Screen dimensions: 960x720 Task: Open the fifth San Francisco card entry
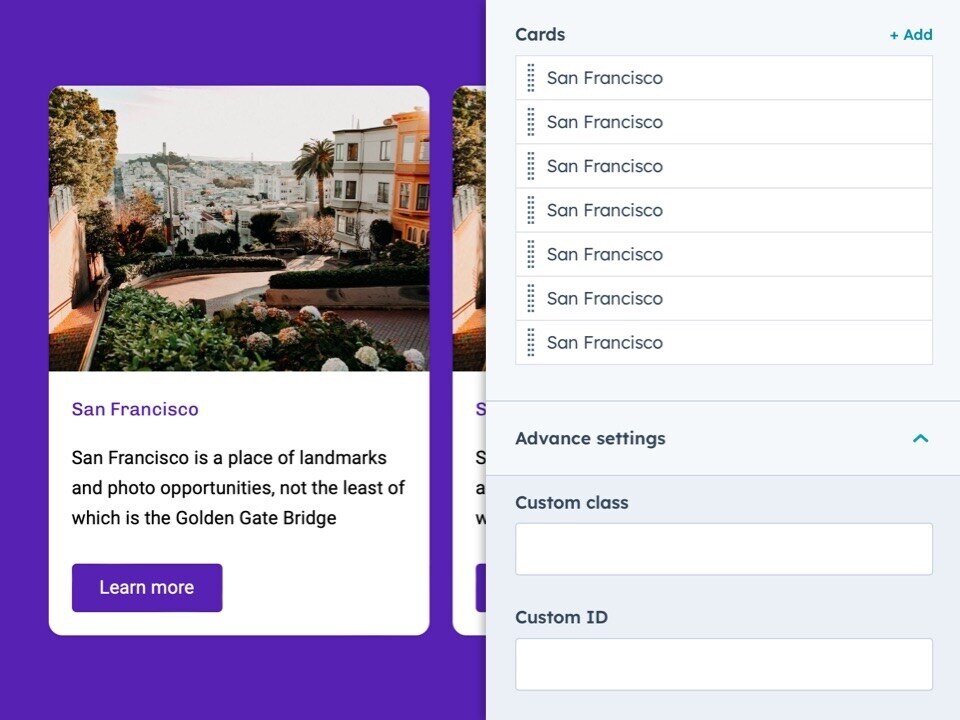pos(700,254)
